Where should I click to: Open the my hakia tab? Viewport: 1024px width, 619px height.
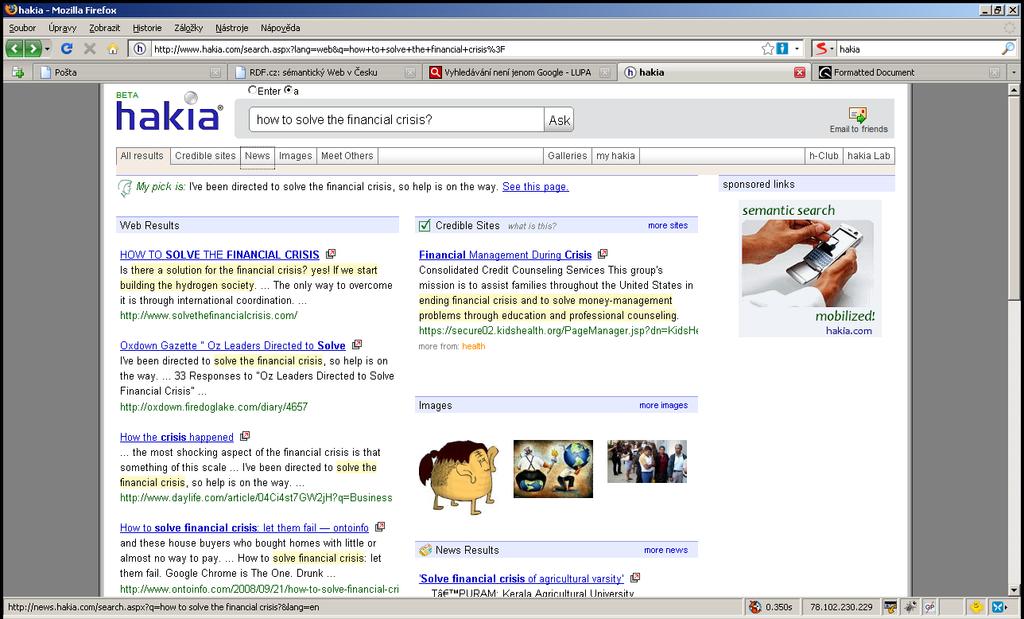615,156
